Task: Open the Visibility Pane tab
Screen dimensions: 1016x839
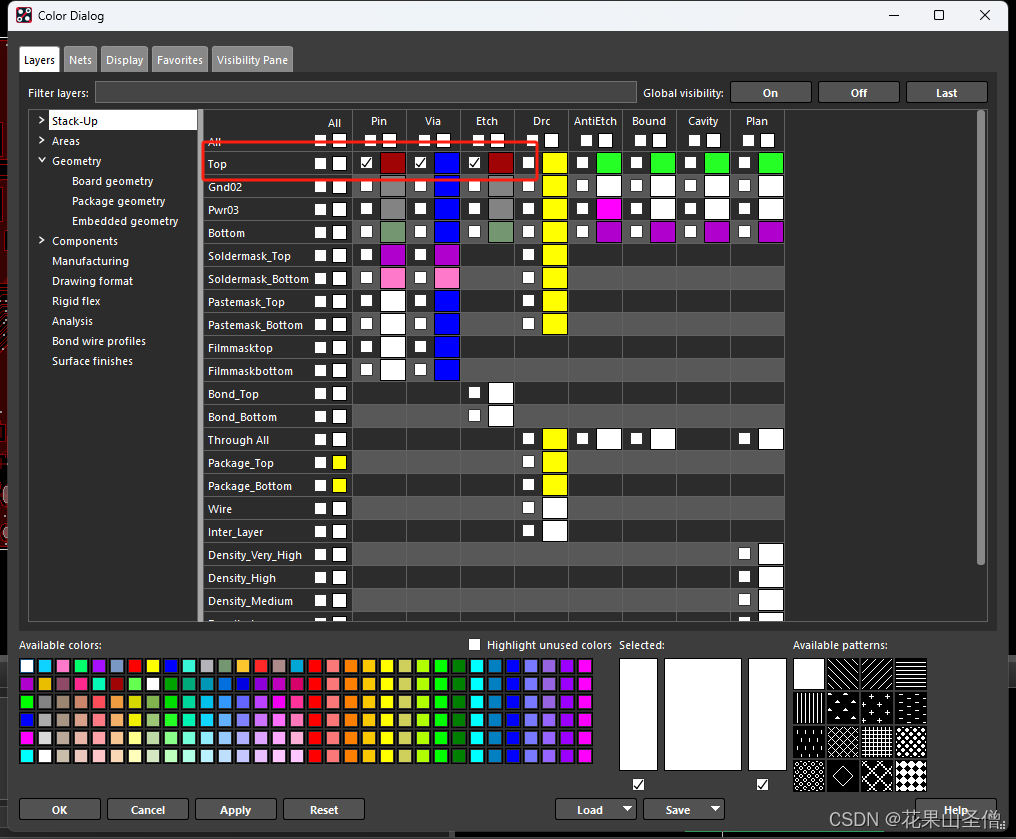Action: (252, 60)
